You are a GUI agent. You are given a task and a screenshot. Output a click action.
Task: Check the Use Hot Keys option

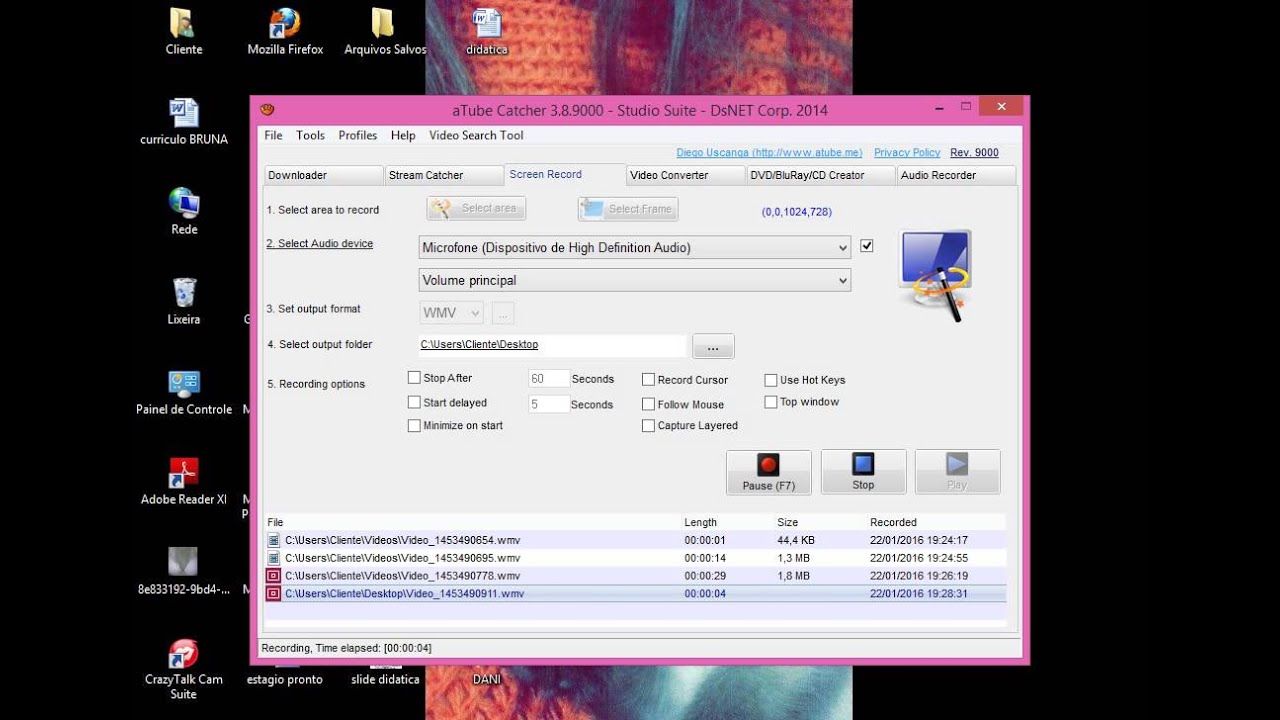coord(771,380)
